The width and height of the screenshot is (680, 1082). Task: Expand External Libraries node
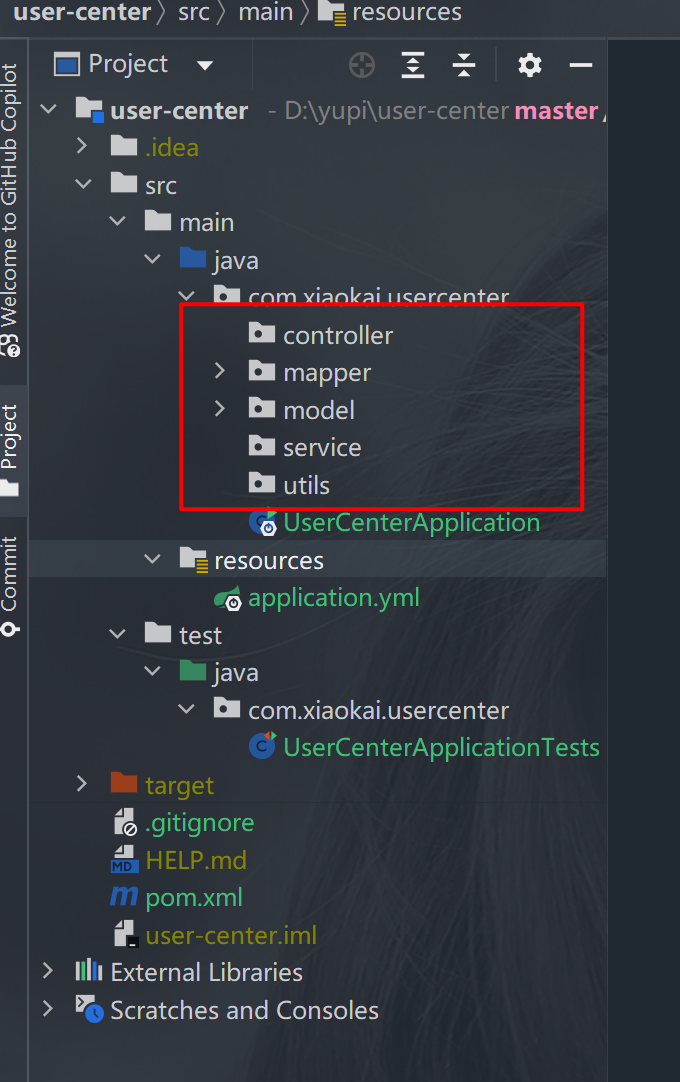point(48,972)
